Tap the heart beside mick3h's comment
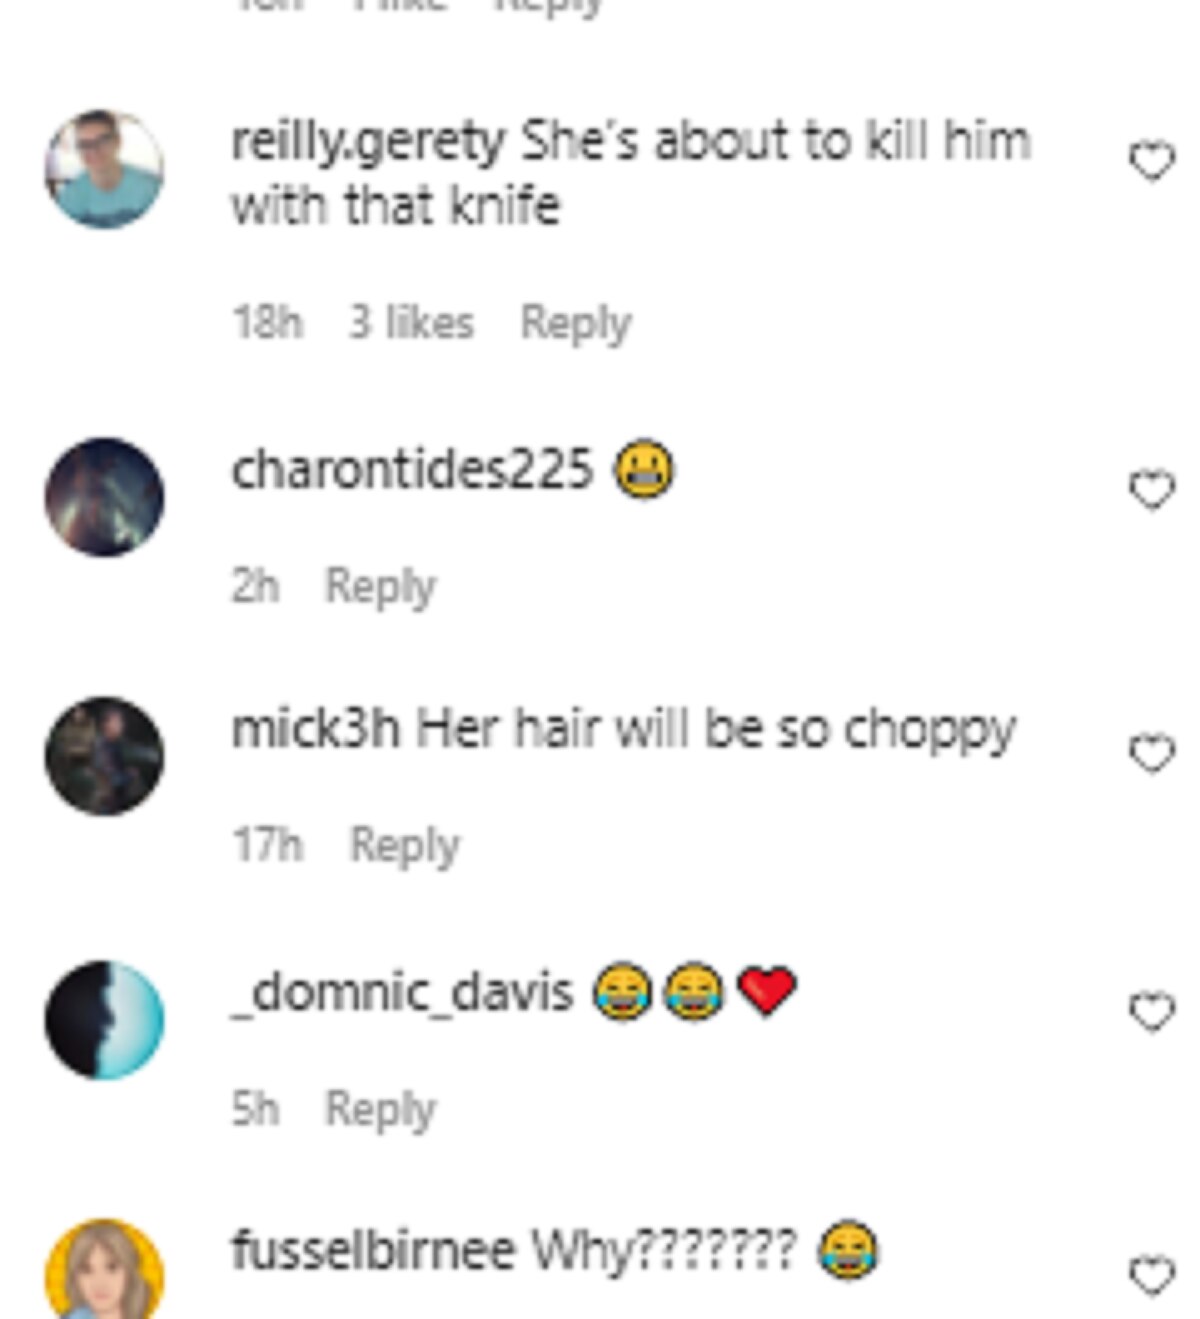This screenshot has width=1200, height=1319. [x=1151, y=753]
